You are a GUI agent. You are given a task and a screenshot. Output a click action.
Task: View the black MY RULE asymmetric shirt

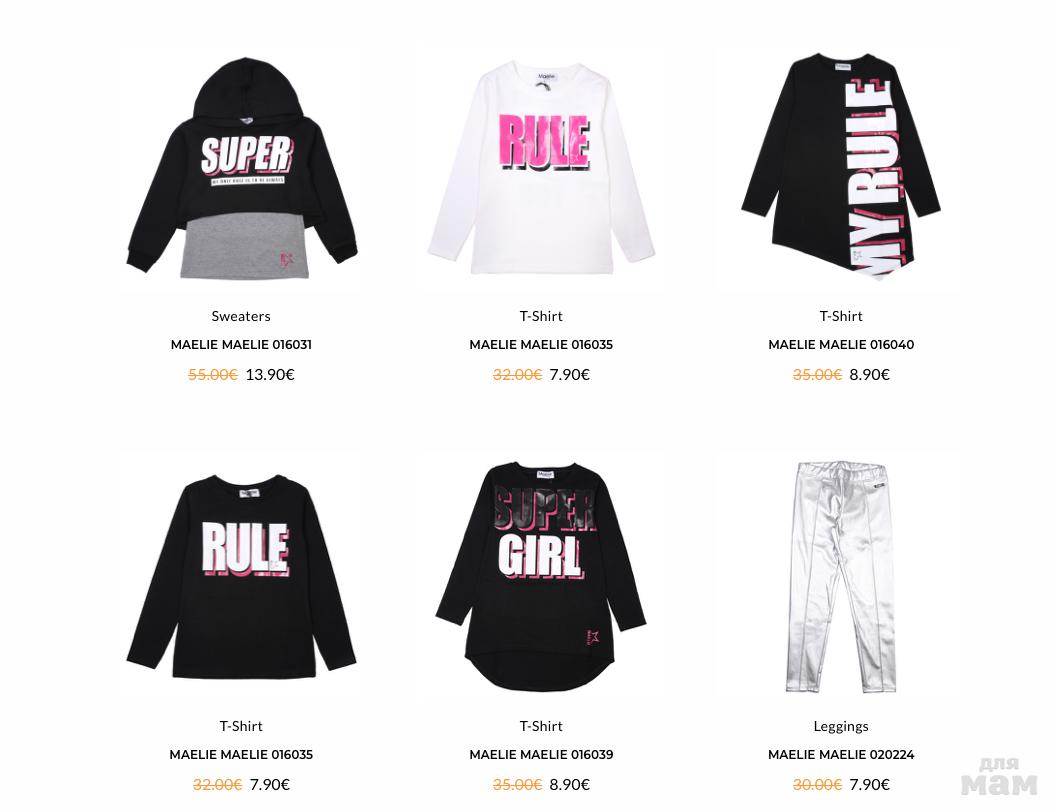click(841, 166)
